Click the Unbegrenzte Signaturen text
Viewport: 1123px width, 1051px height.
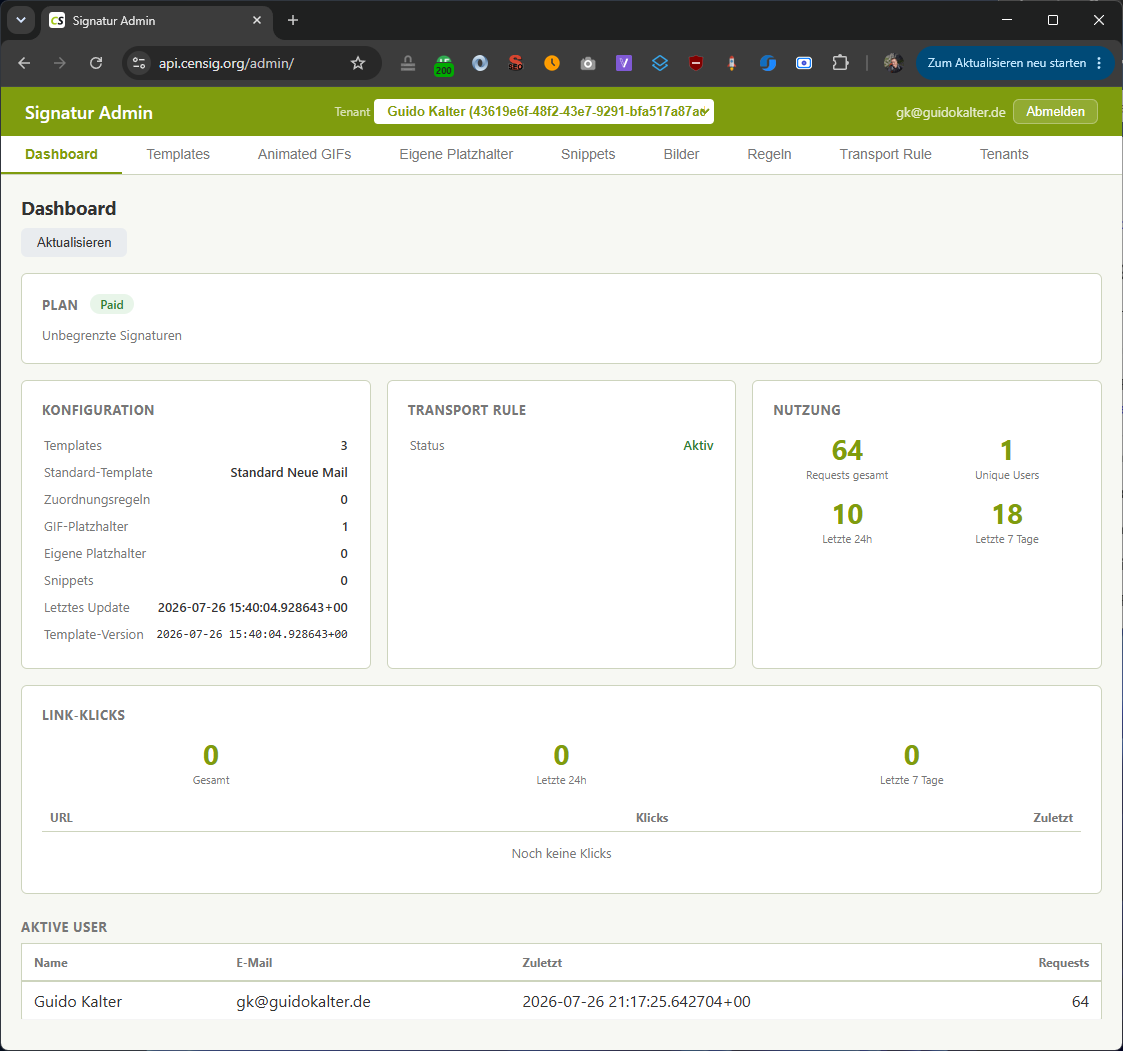(112, 335)
